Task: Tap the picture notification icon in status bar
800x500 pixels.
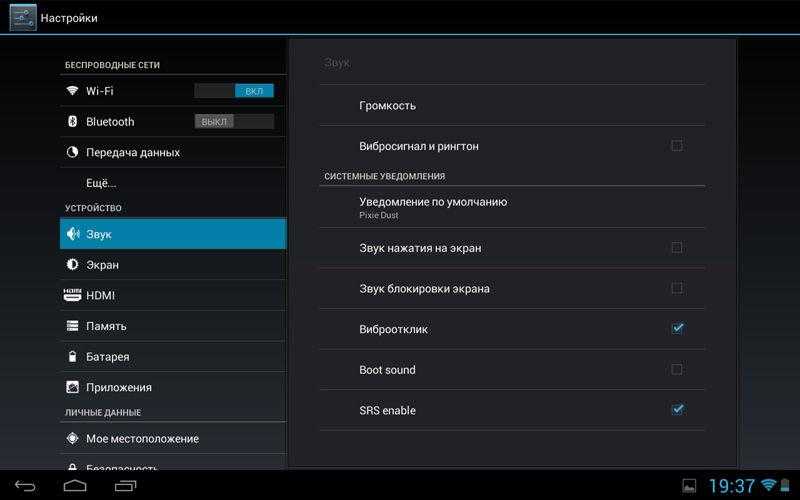Action: coord(689,486)
